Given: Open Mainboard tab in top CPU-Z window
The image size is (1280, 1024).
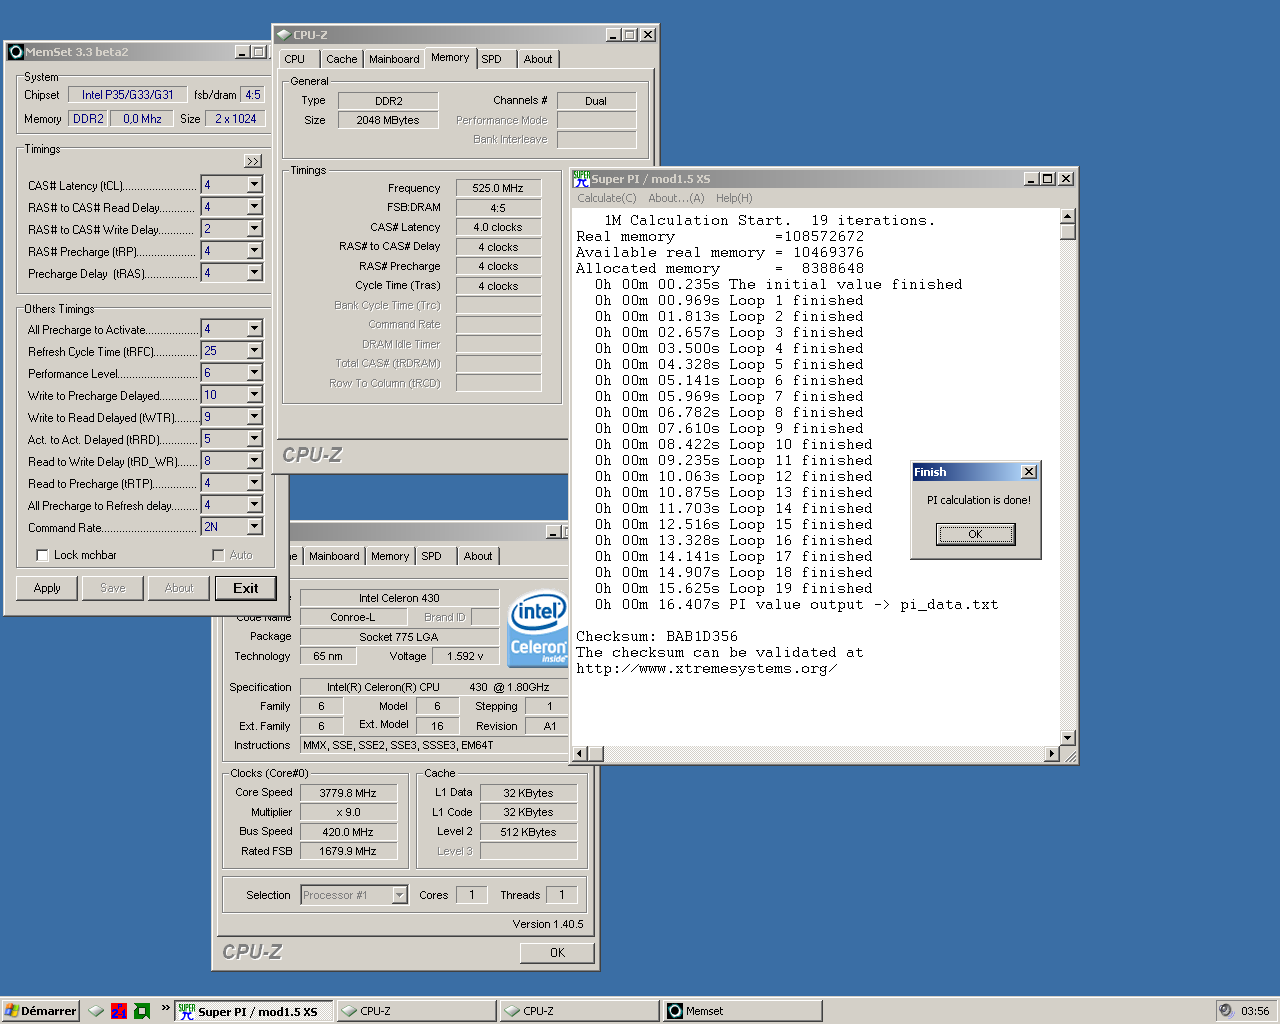Looking at the screenshot, I should coord(394,59).
